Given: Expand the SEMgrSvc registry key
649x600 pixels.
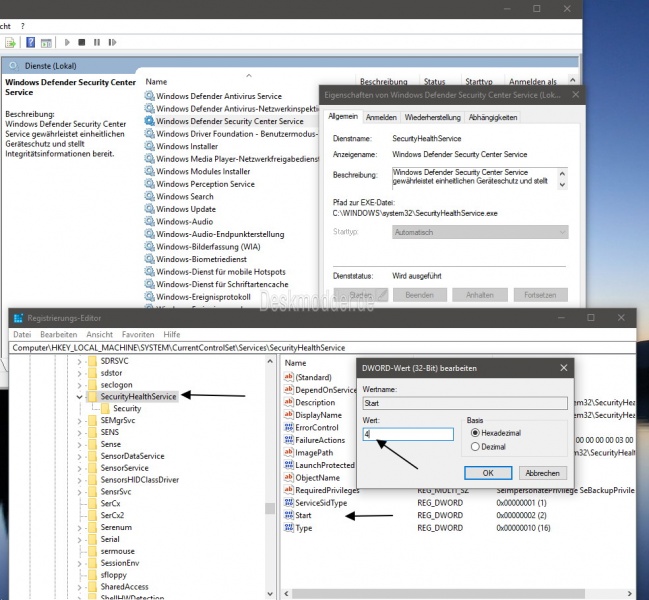Looking at the screenshot, I should [79, 421].
